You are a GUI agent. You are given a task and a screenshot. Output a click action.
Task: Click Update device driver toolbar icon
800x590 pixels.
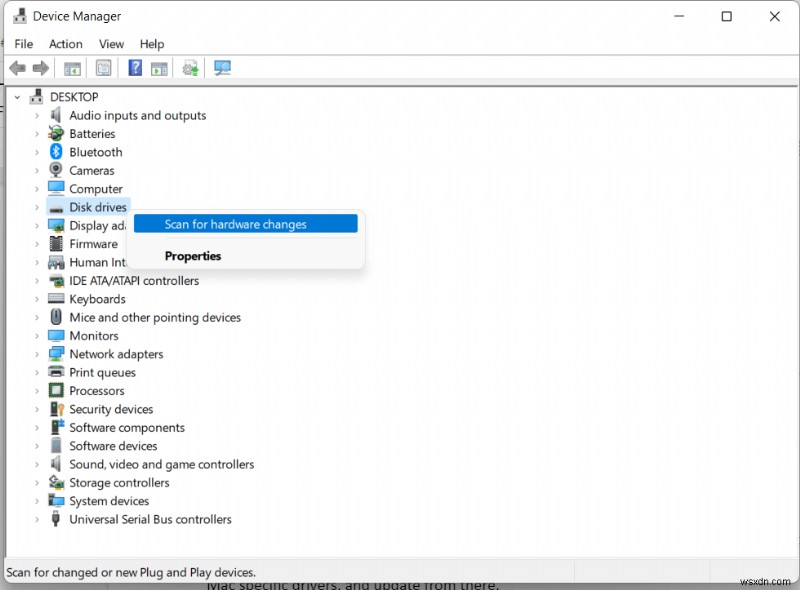pyautogui.click(x=191, y=68)
